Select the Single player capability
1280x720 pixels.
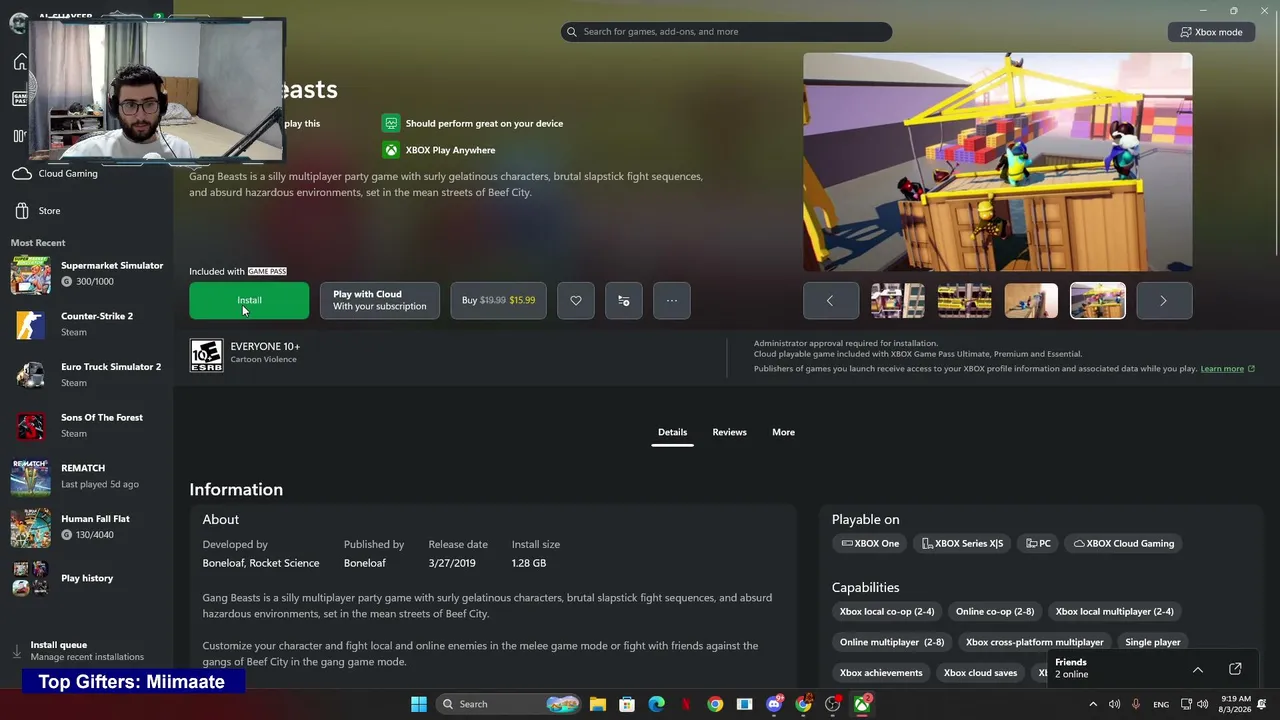pos(1153,642)
